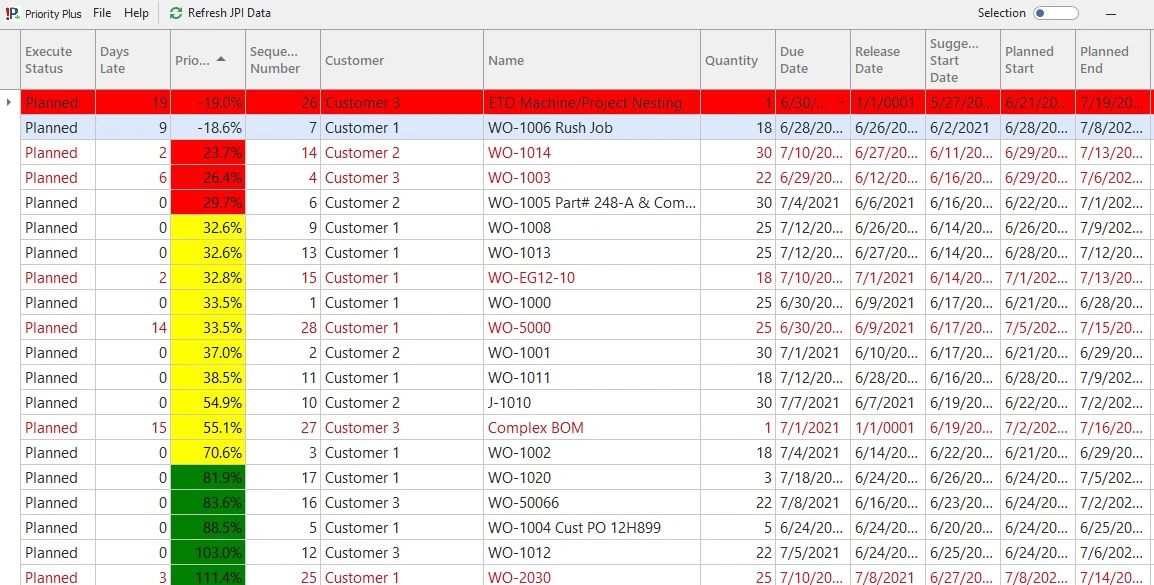
Task: Click the Execute Status column header
Action: (48, 60)
